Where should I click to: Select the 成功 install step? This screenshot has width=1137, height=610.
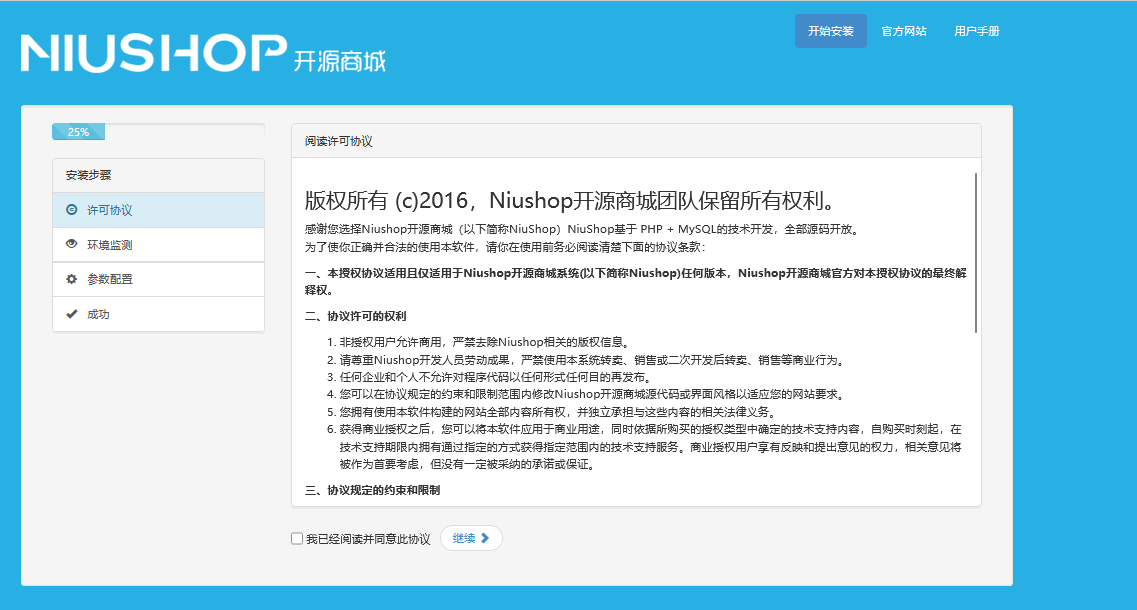pyautogui.click(x=158, y=314)
